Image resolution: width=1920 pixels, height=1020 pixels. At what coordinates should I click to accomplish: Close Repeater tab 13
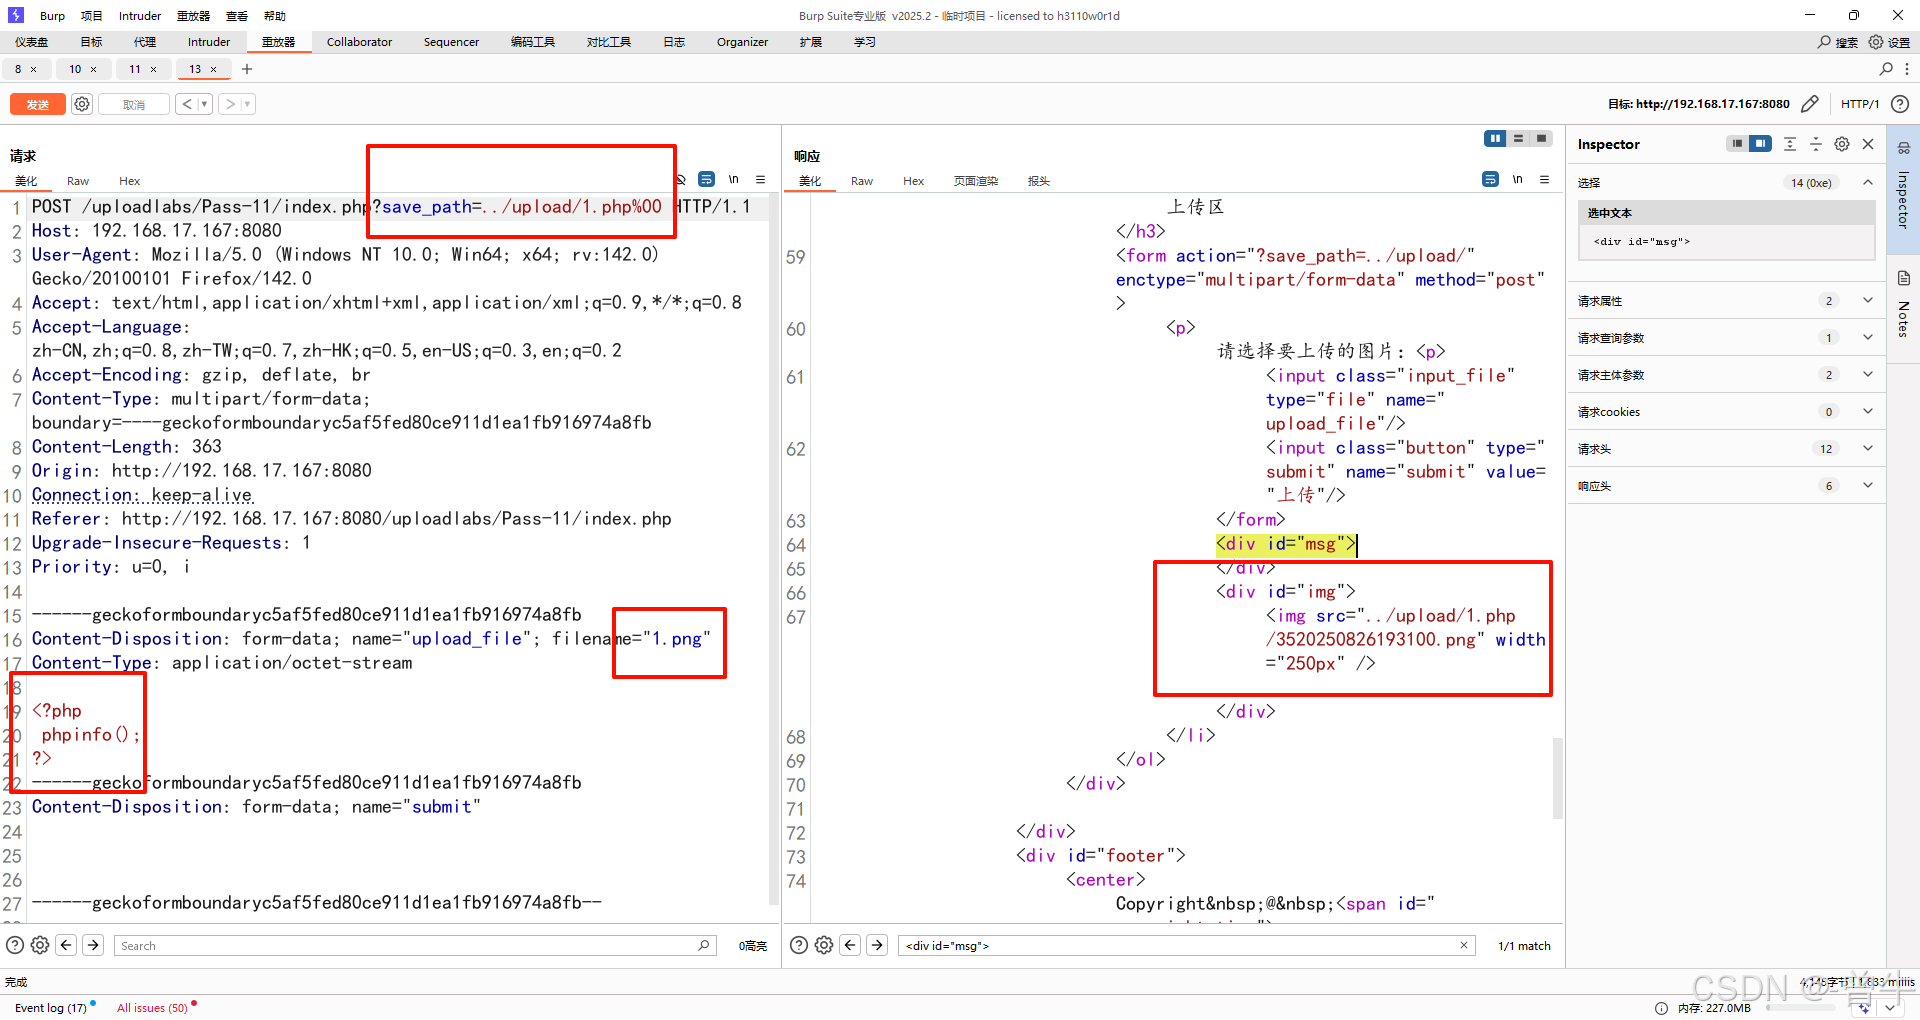pyautogui.click(x=213, y=69)
